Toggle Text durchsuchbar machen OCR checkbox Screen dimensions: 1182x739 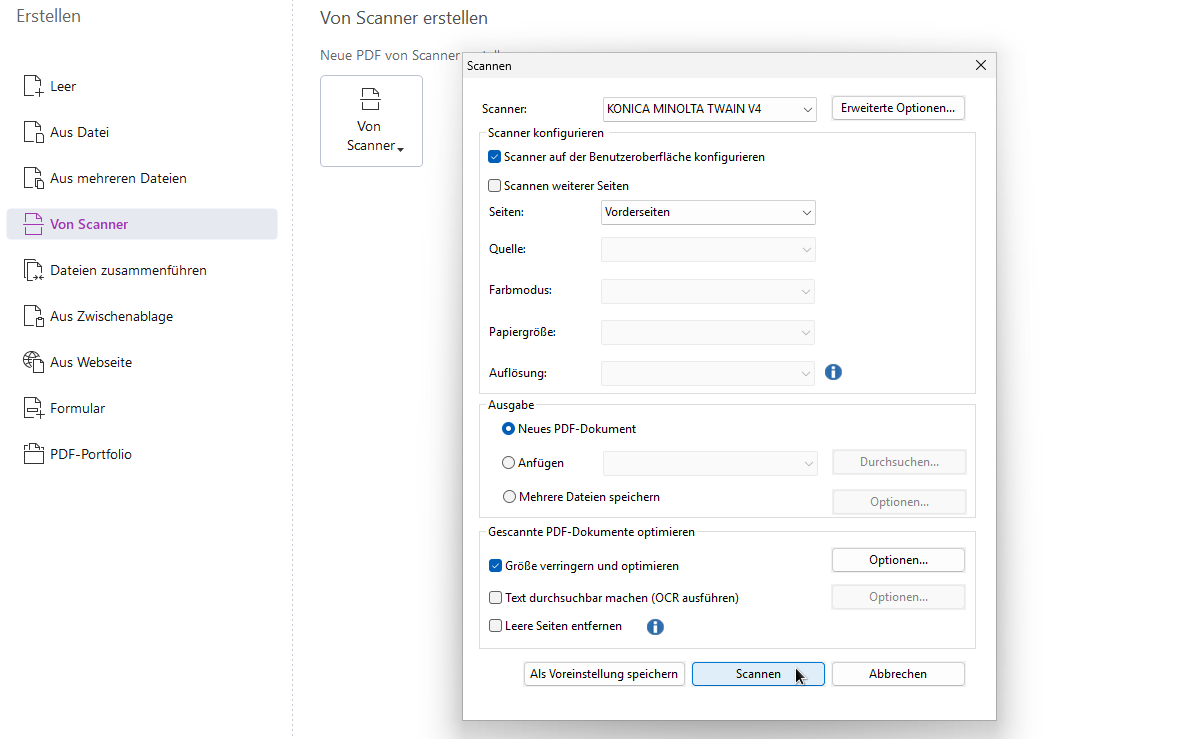pos(495,598)
